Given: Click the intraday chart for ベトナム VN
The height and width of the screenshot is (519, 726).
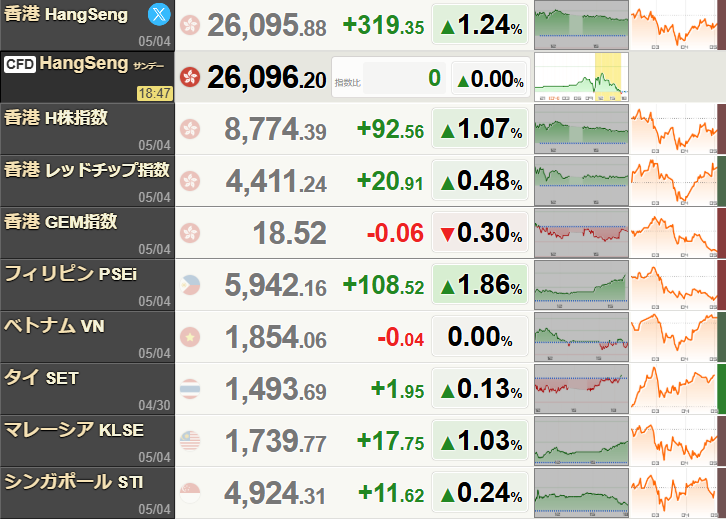Looking at the screenshot, I should point(581,337).
